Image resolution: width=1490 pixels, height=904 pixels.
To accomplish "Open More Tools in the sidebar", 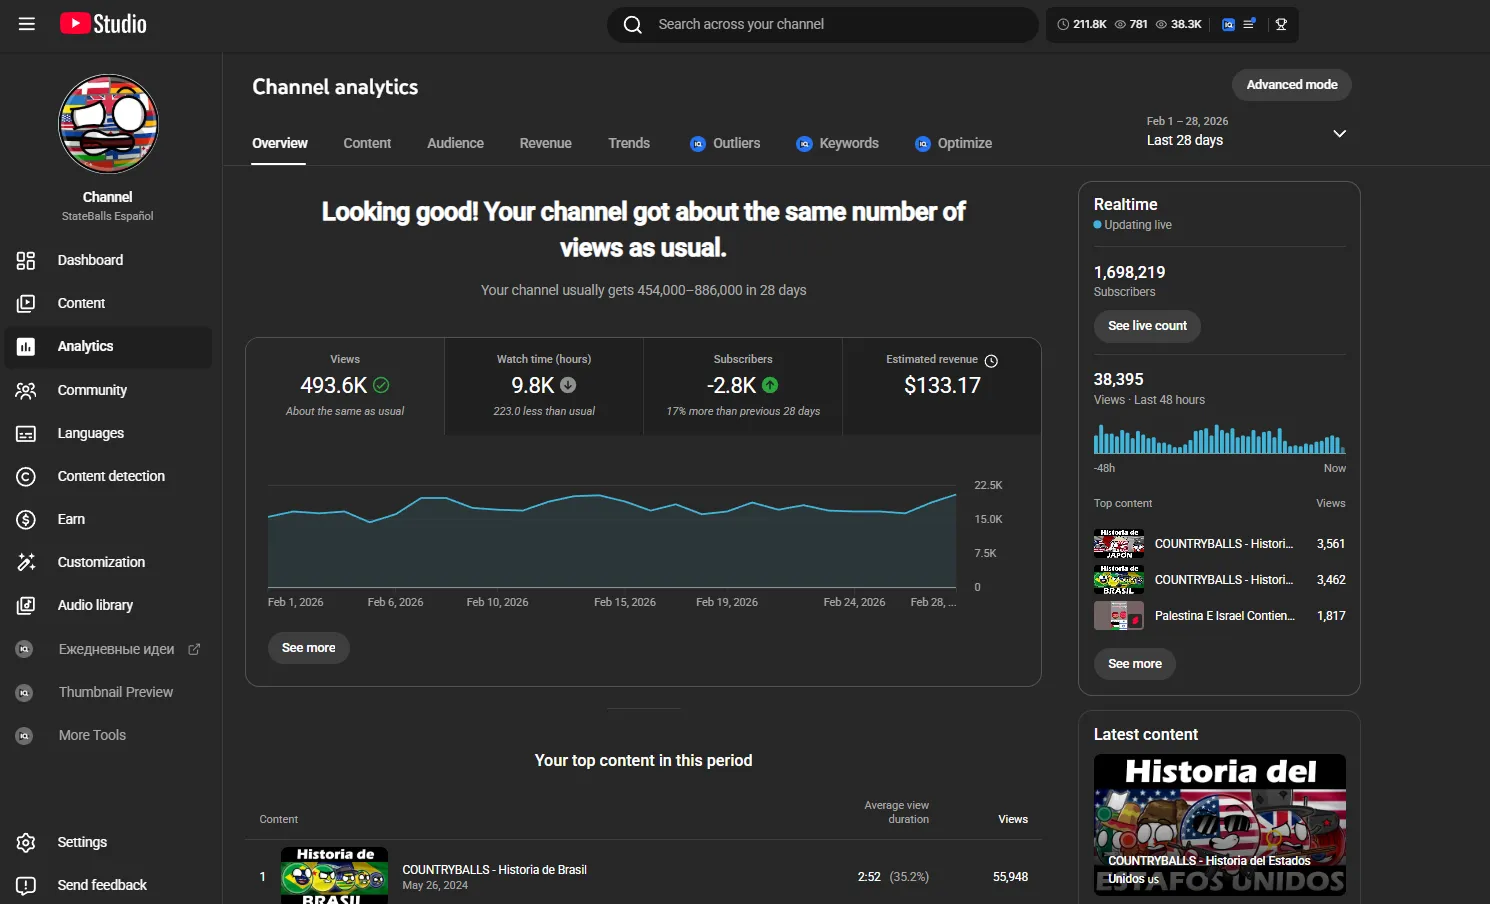I will click(x=108, y=735).
